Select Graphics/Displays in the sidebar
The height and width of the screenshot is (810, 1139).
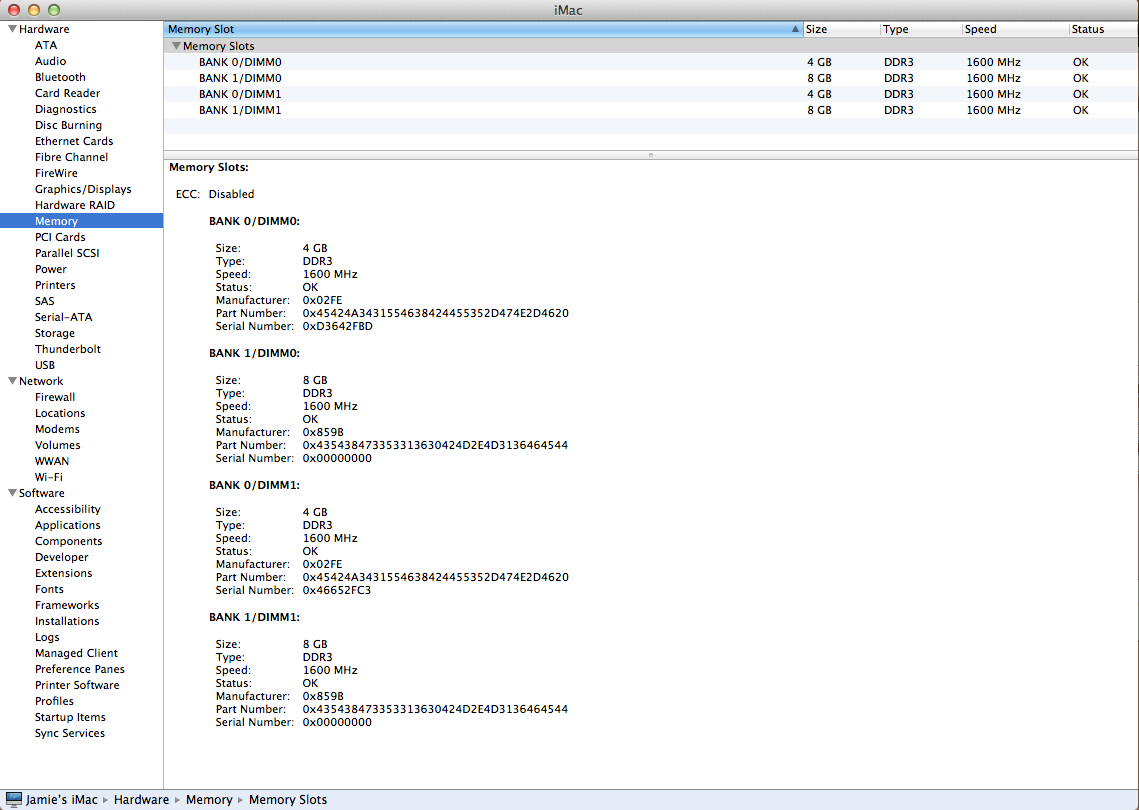tap(83, 189)
